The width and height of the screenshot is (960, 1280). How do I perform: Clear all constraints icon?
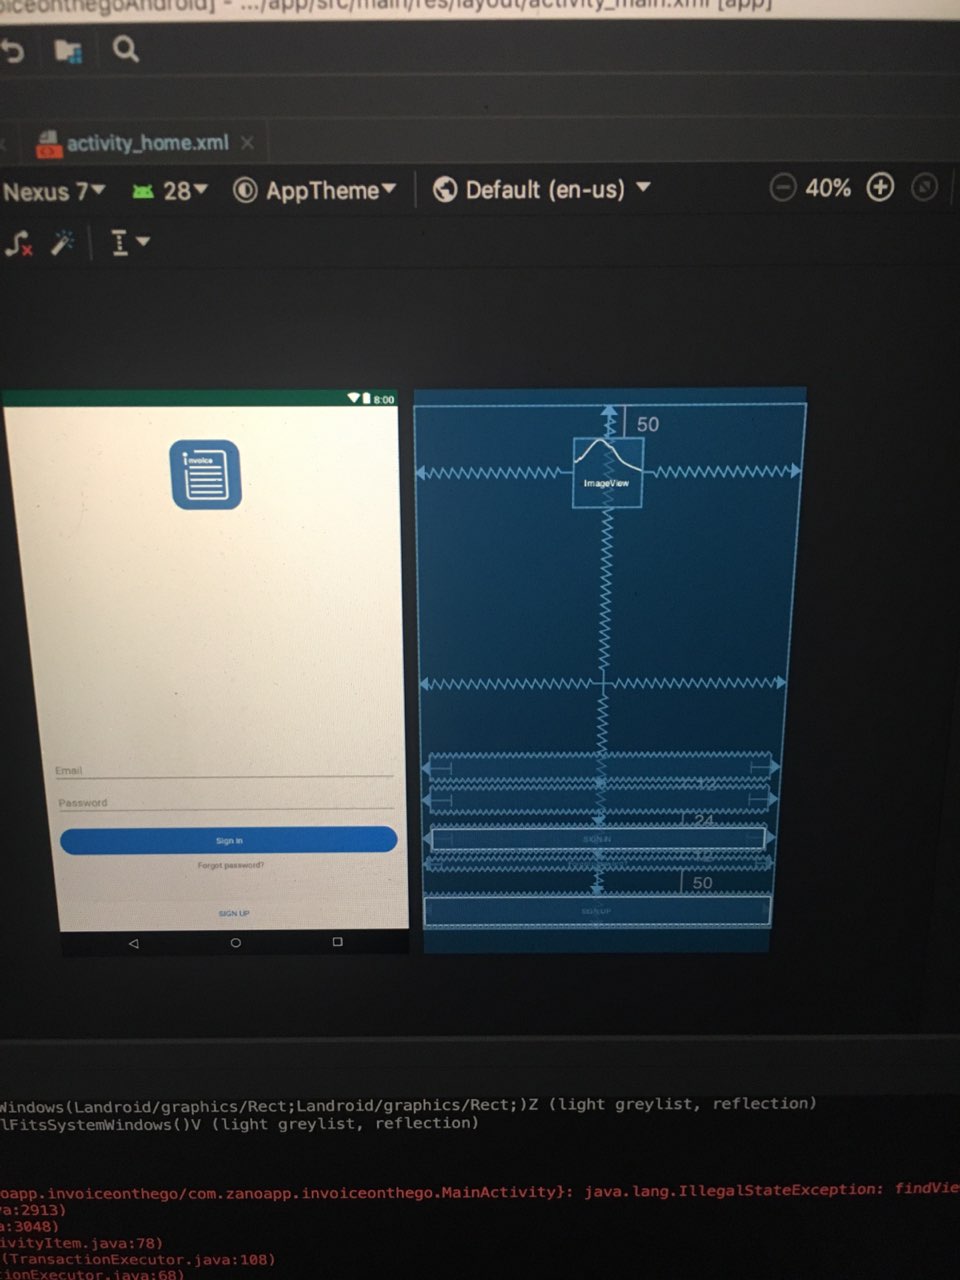click(x=18, y=243)
